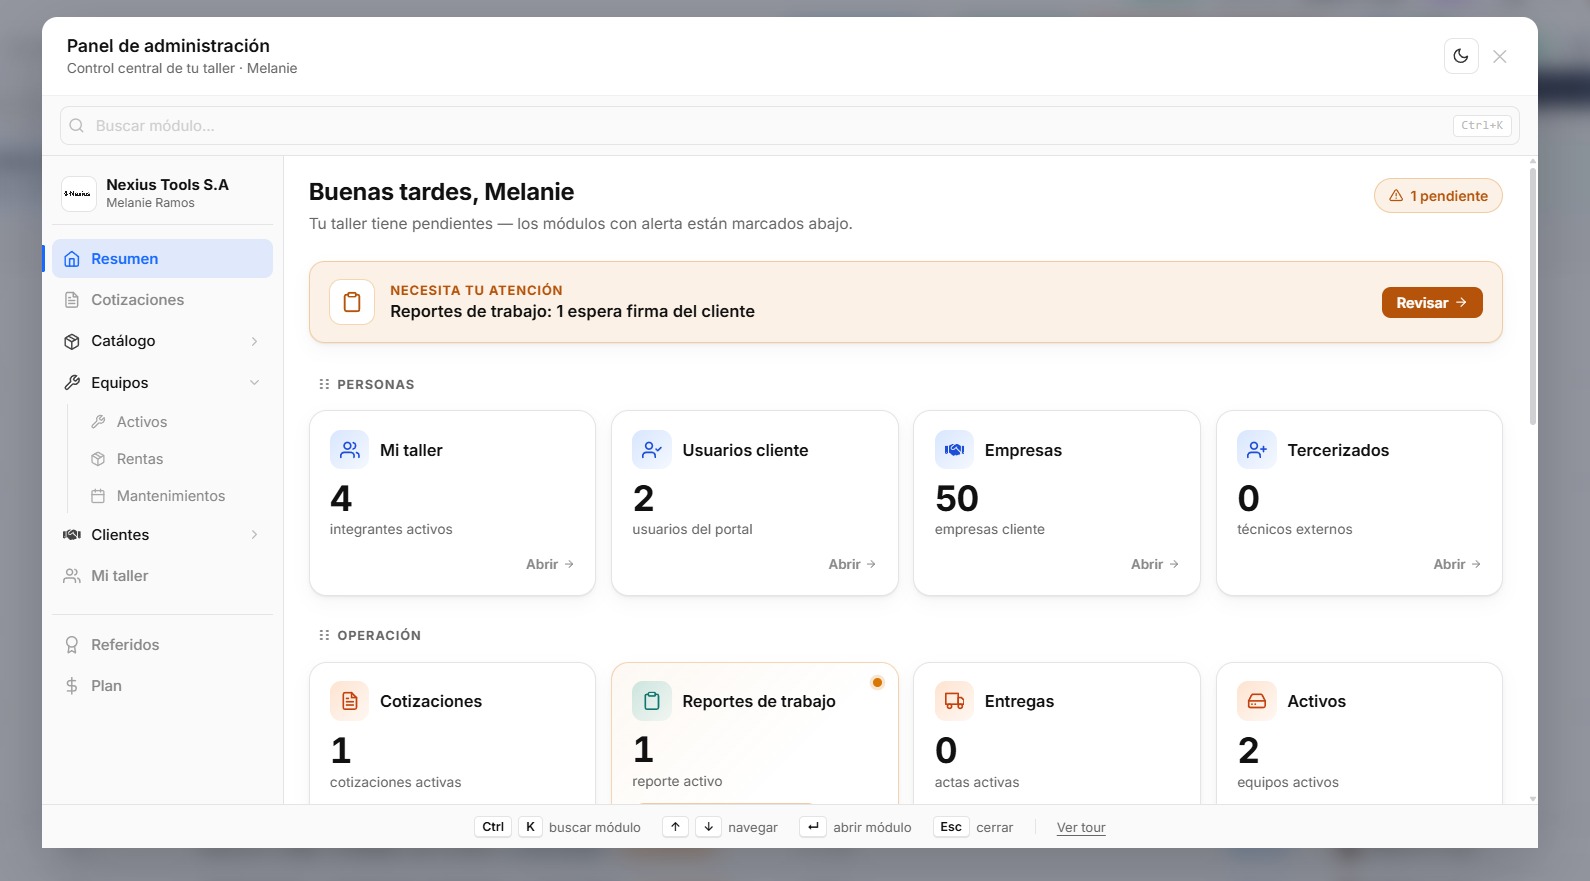This screenshot has height=881, width=1590.
Task: Expand the Clientes chevron
Action: point(254,535)
